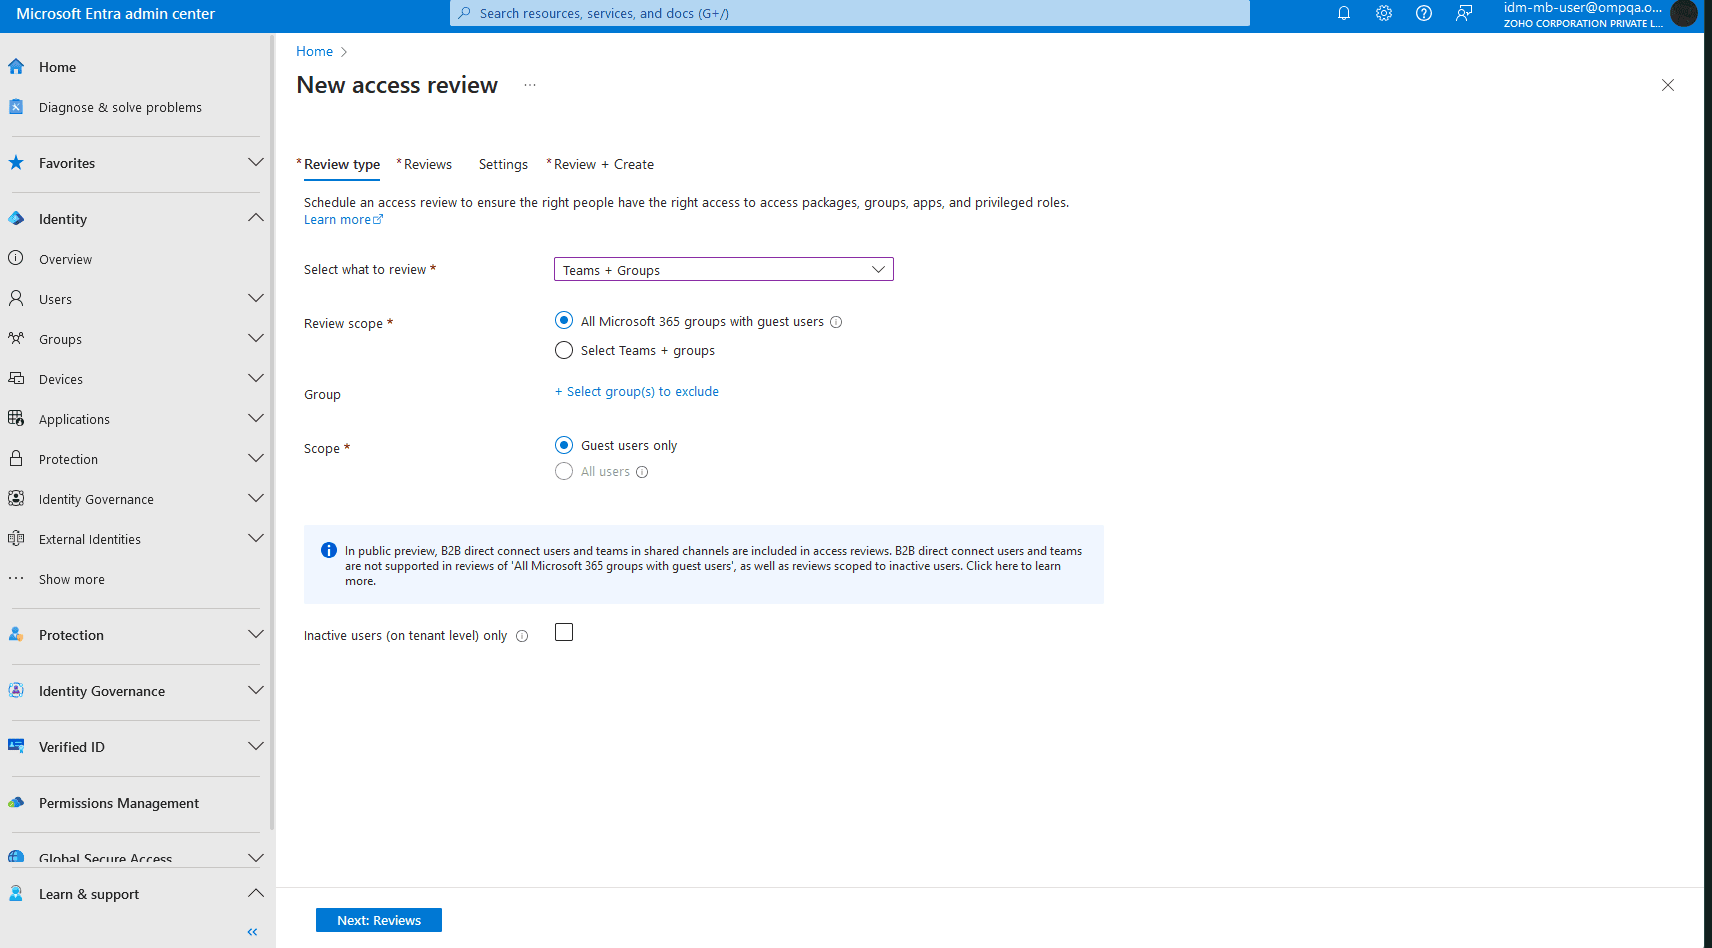Select the Devices section icon

click(16, 378)
